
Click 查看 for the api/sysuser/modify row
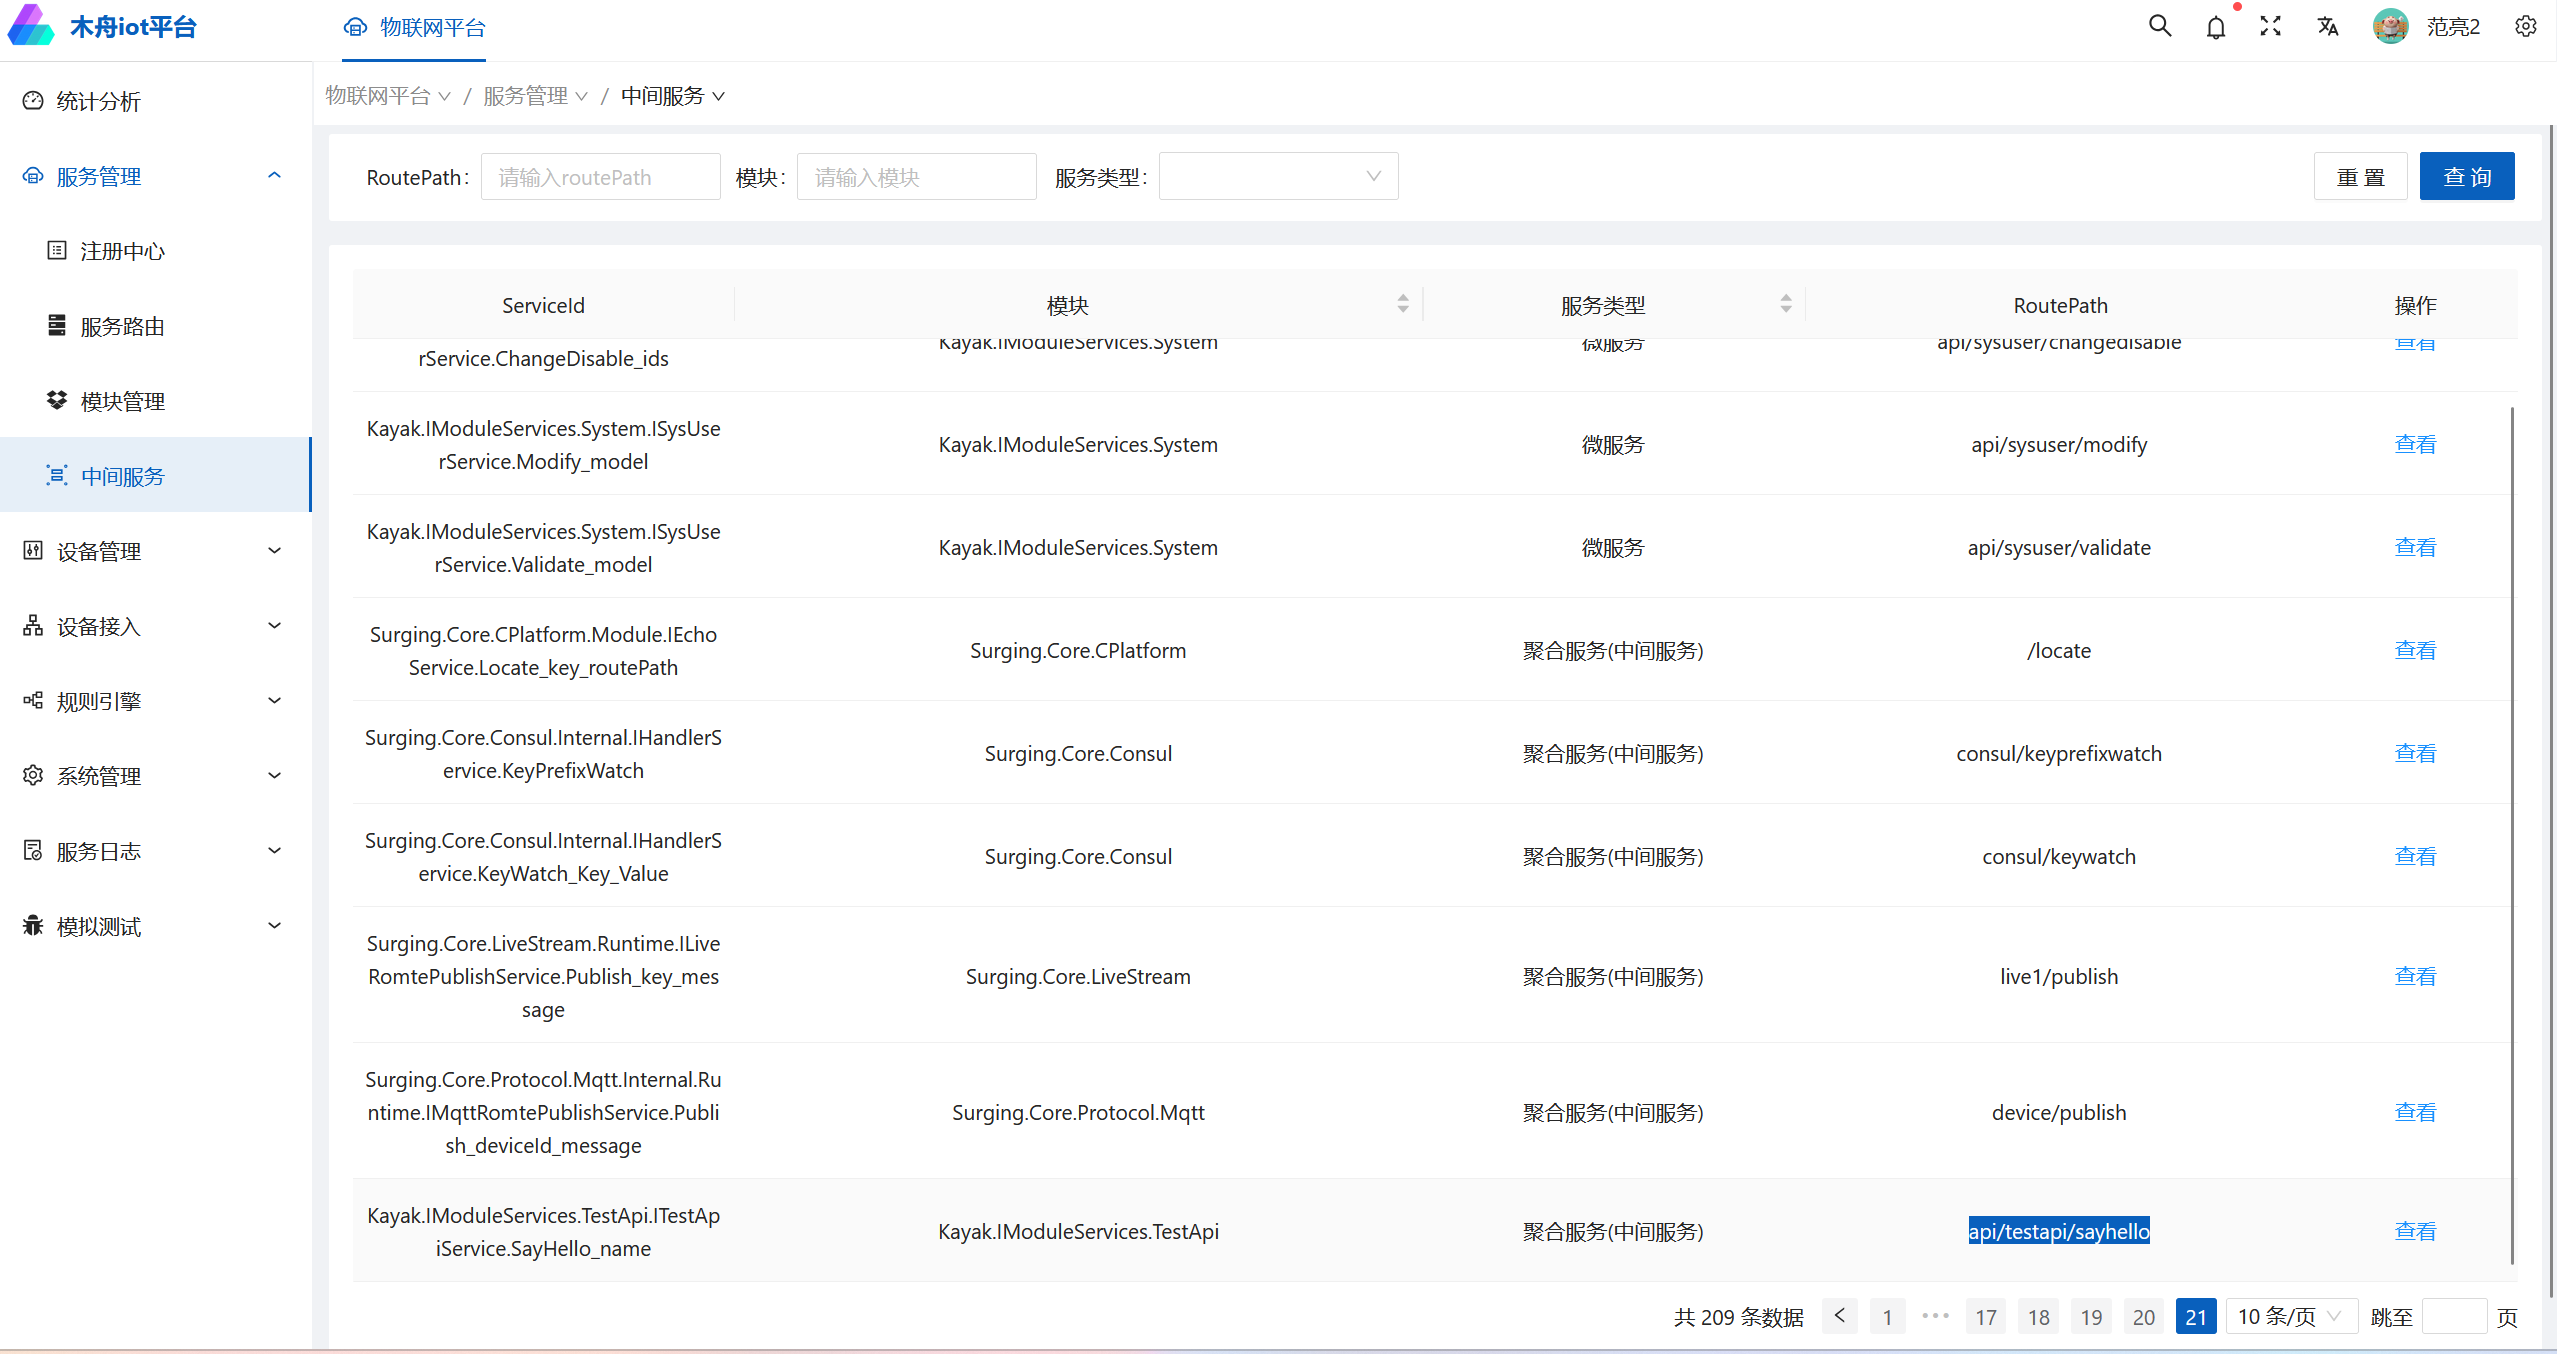pyautogui.click(x=2415, y=444)
